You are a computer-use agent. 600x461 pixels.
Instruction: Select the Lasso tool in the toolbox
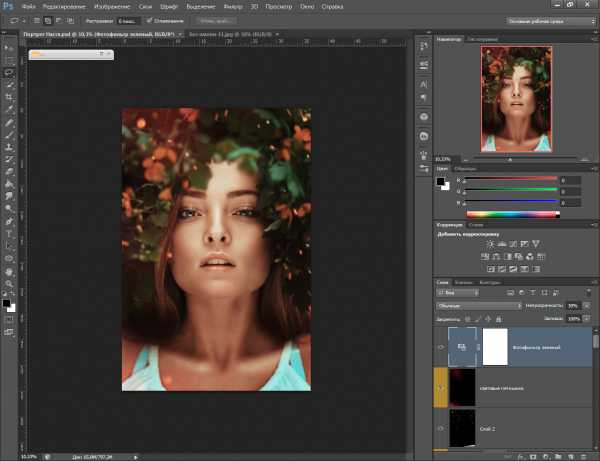9,72
